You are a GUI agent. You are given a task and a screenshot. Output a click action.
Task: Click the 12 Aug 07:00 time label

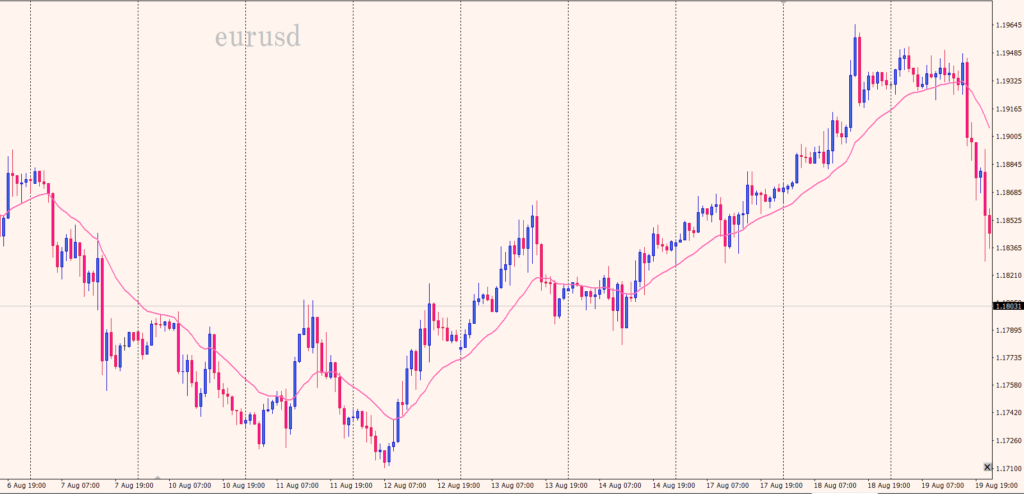405,485
